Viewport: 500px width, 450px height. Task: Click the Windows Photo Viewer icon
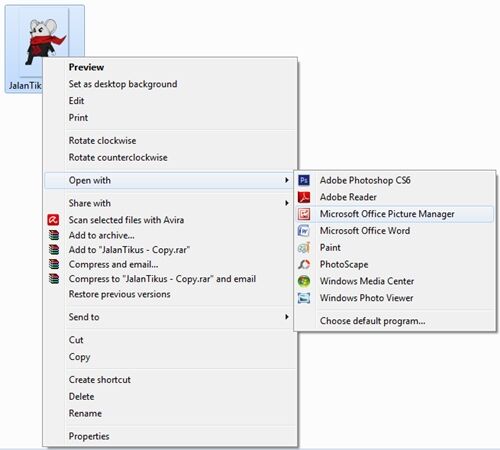tap(304, 298)
